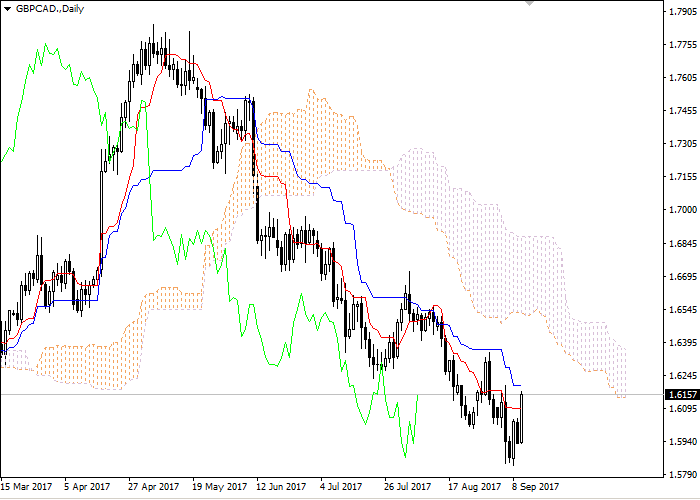The height and width of the screenshot is (500, 700).
Task: Click the 1.7000 price axis label
Action: click(x=683, y=210)
